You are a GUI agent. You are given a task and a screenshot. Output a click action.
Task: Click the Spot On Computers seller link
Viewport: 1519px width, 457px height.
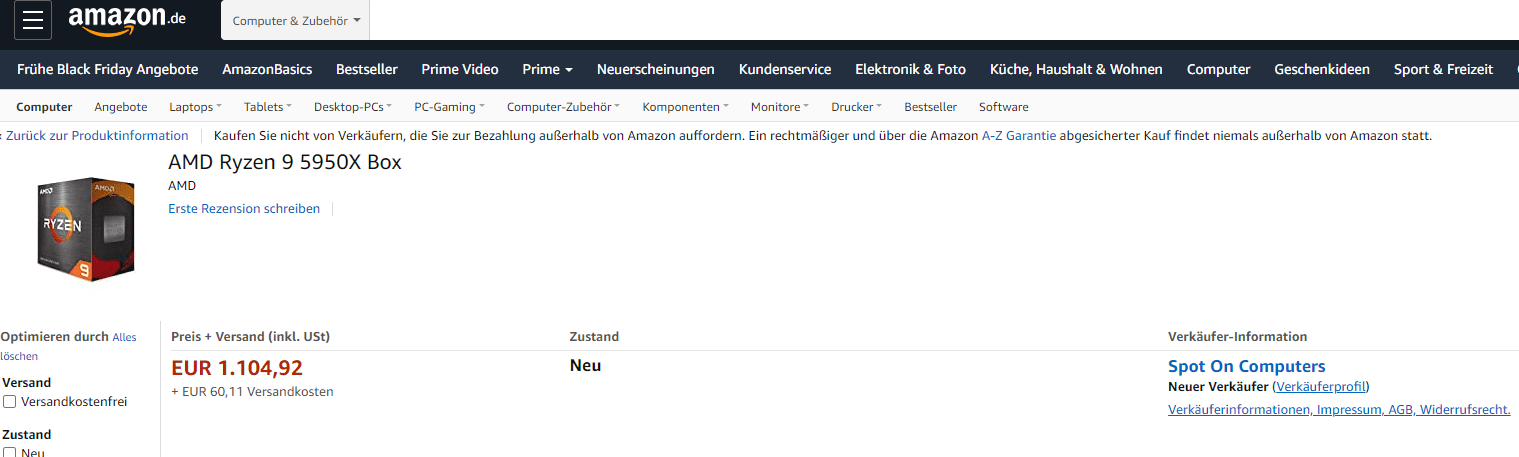pos(1246,366)
